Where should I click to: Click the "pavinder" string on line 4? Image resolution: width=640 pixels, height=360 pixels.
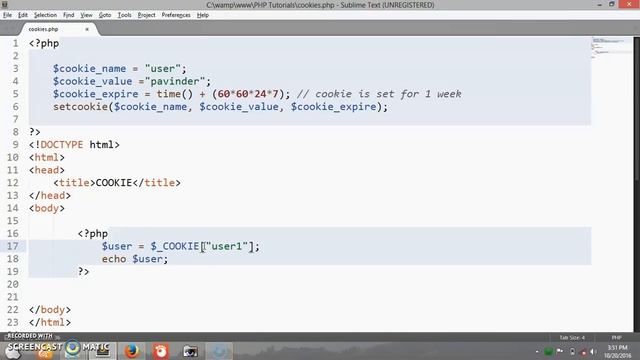click(175, 81)
